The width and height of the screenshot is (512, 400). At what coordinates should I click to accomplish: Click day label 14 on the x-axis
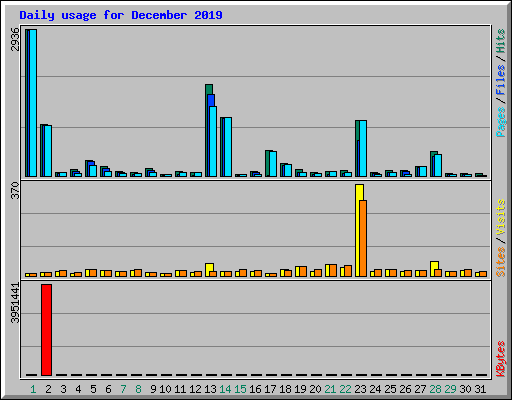click(x=225, y=389)
